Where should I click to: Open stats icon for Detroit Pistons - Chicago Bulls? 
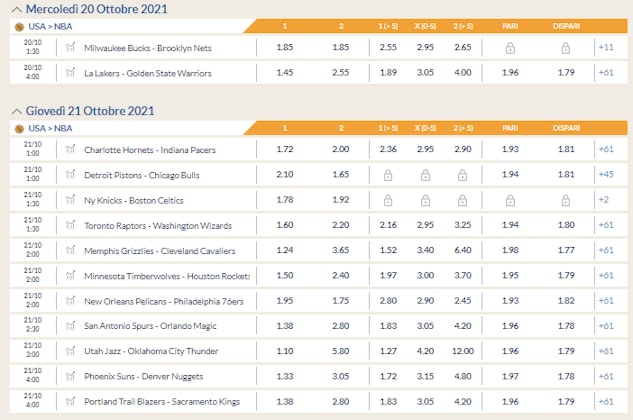click(x=71, y=174)
